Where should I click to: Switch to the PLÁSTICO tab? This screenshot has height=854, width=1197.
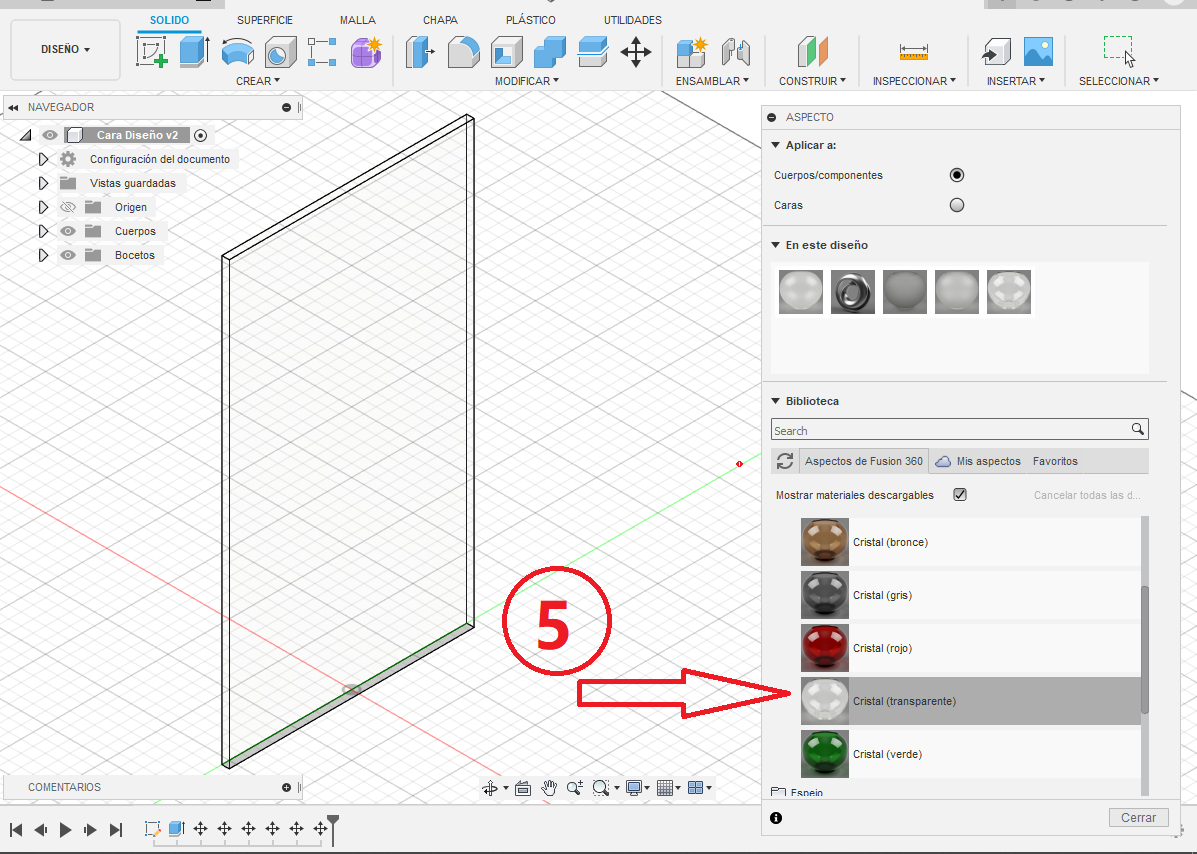531,20
